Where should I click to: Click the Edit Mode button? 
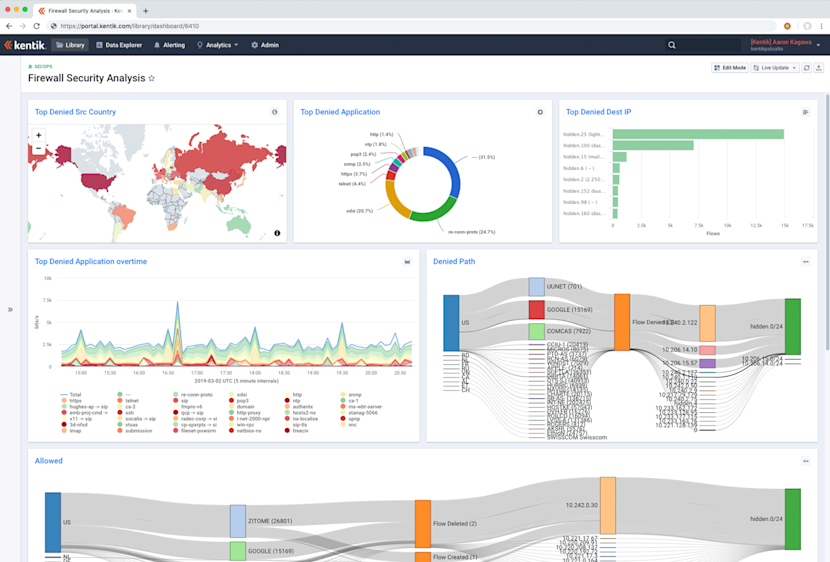click(x=730, y=68)
